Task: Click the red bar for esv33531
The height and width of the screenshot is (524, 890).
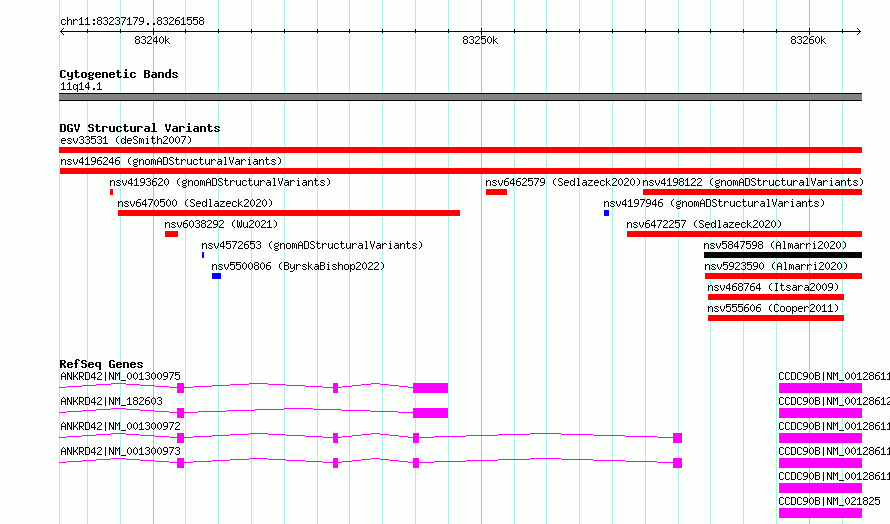Action: (460, 150)
